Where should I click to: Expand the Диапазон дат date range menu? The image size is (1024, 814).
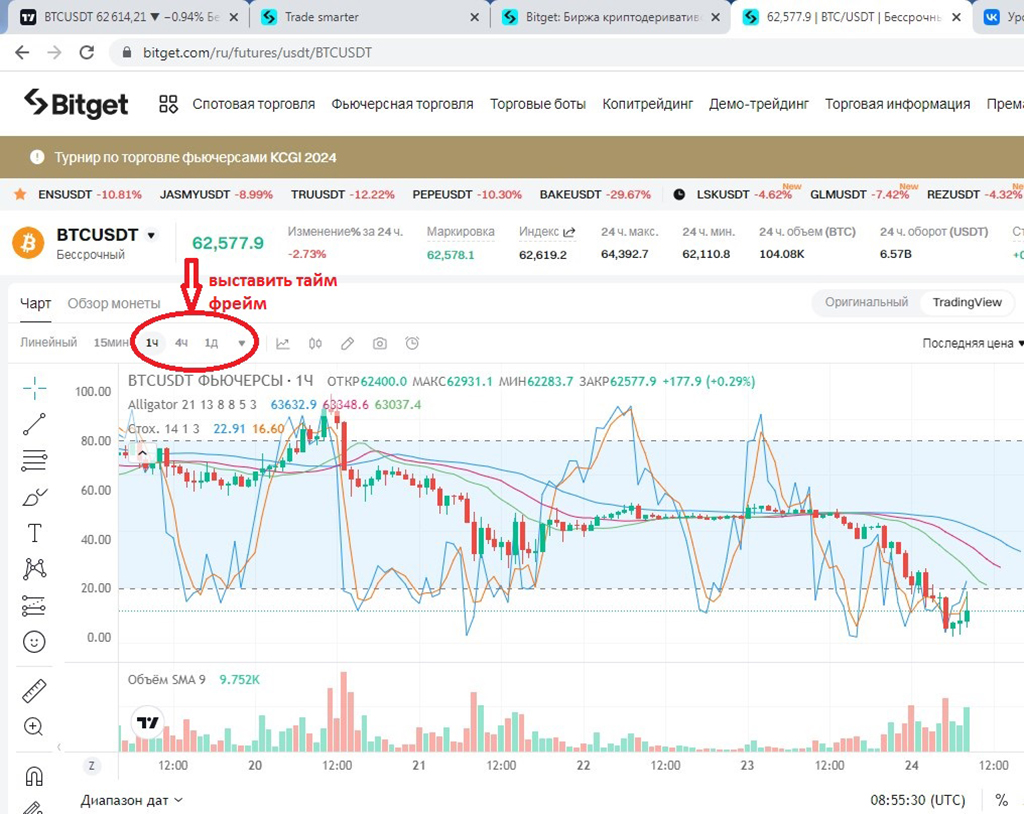click(x=132, y=800)
